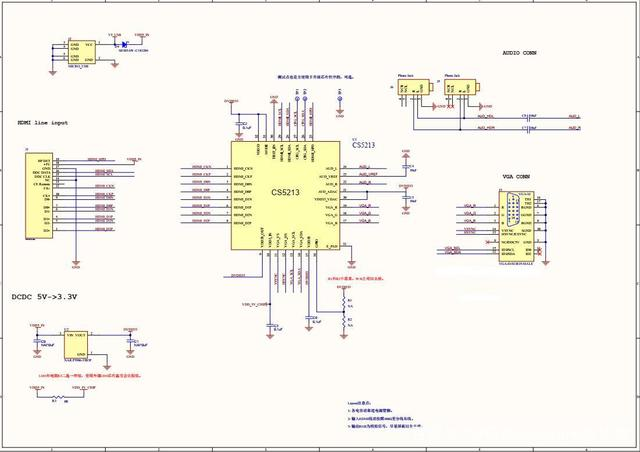The width and height of the screenshot is (640, 452).
Task: Select the right Phone Jack component
Action: [x=462, y=87]
